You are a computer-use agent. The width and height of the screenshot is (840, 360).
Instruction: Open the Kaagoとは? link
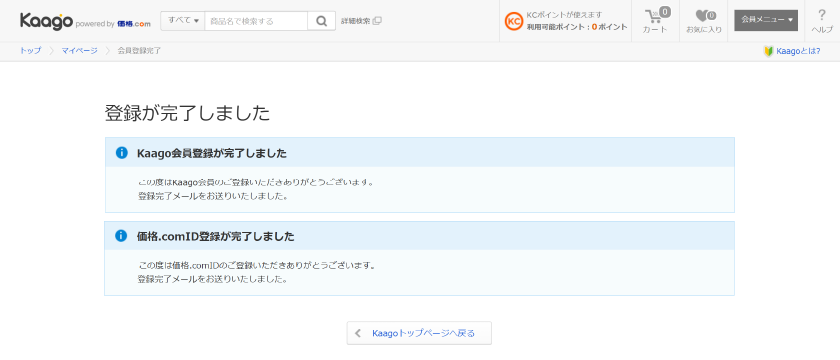(x=798, y=51)
